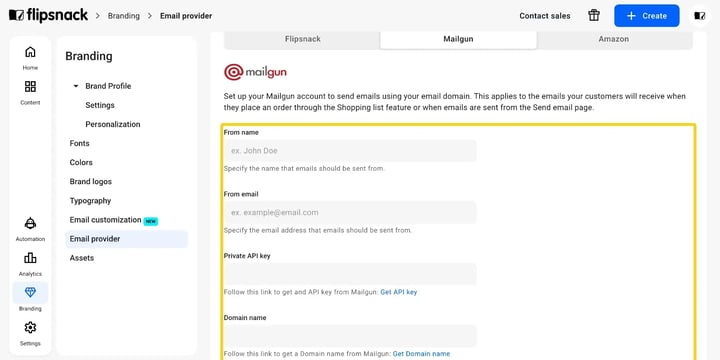Open Home from the sidebar
This screenshot has height=360, width=720.
click(30, 58)
